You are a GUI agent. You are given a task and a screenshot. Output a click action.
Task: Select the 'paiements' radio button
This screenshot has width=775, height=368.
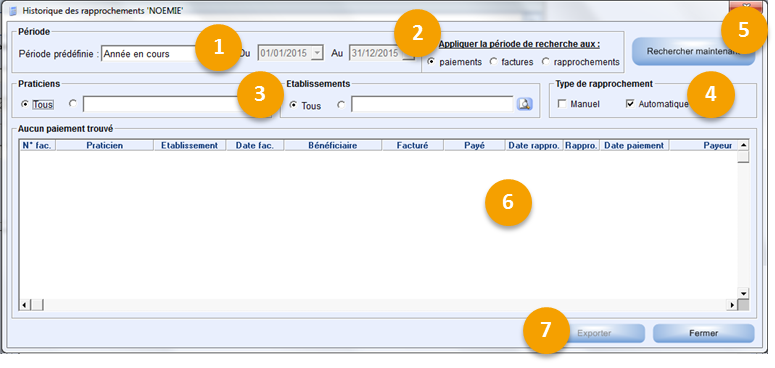(x=431, y=62)
